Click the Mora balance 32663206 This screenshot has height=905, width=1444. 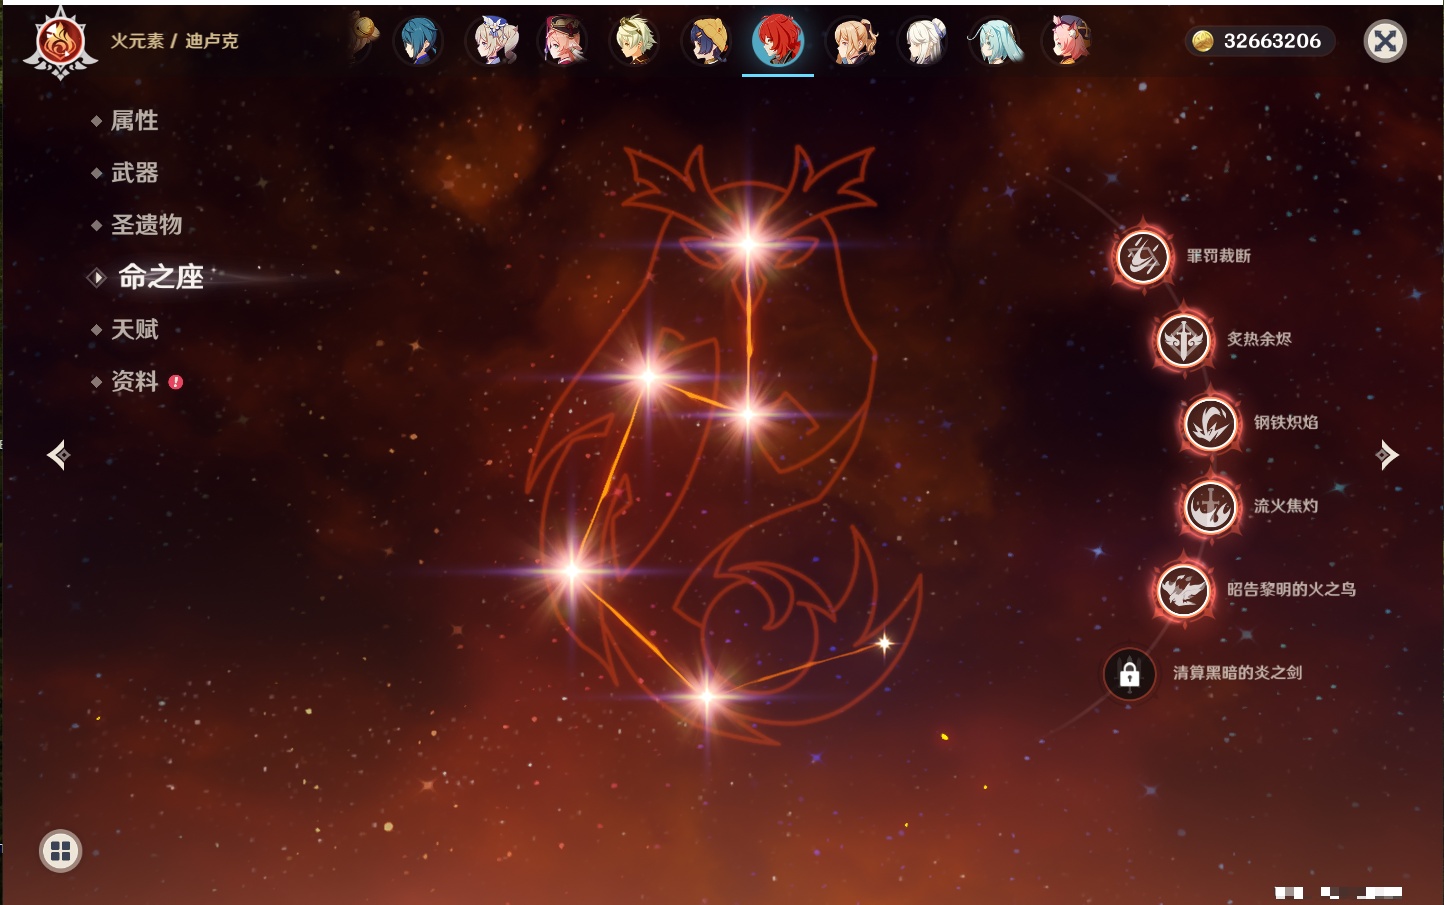tap(1272, 41)
